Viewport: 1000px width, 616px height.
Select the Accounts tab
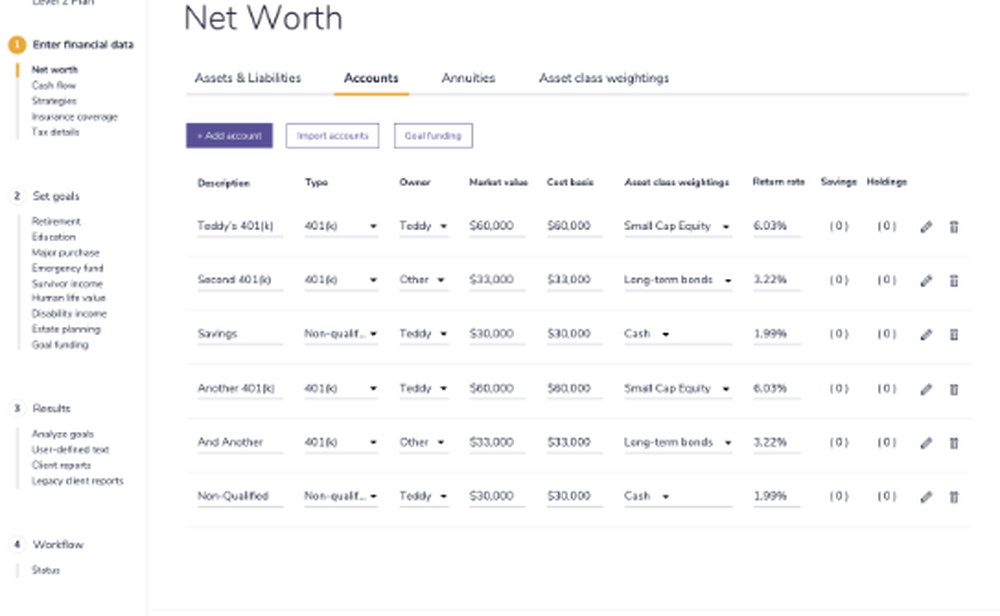pyautogui.click(x=371, y=78)
